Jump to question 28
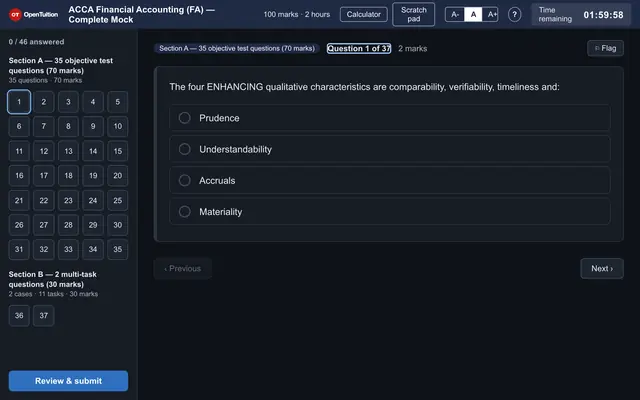This screenshot has width=640, height=400. pos(68,225)
